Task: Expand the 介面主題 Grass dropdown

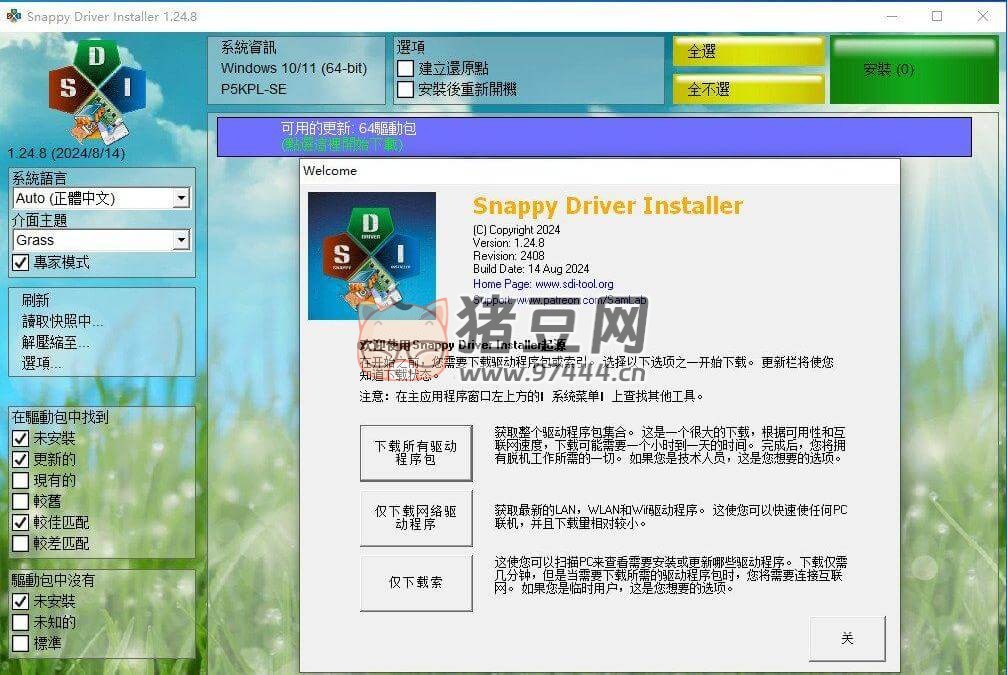Action: point(181,240)
